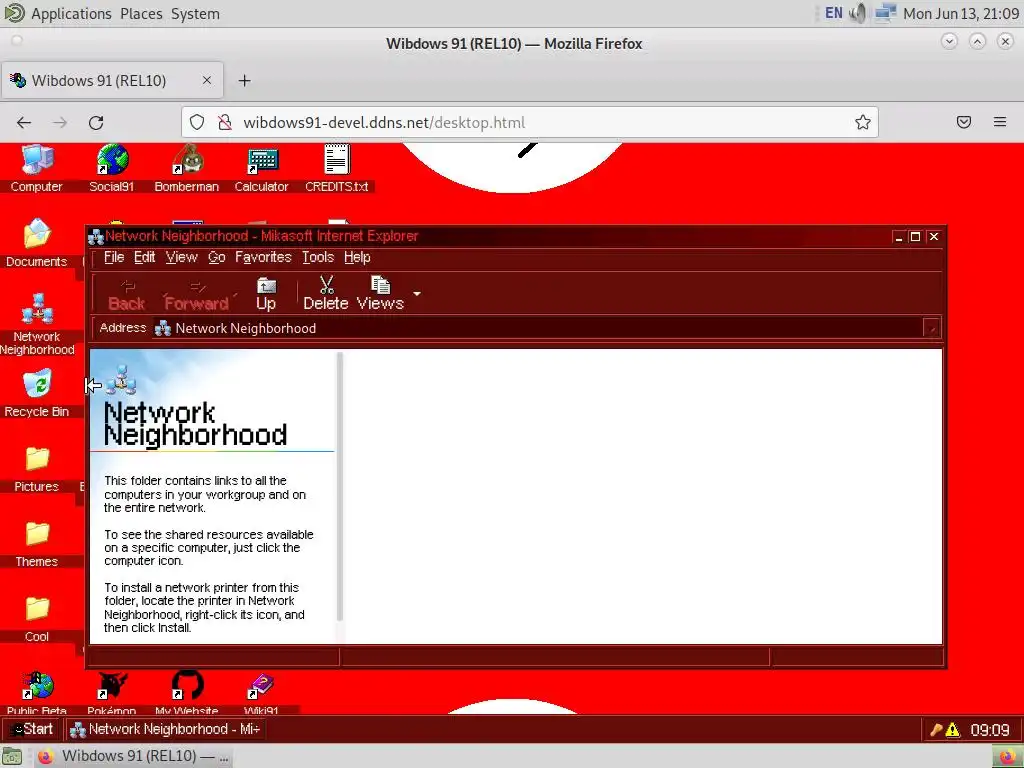This screenshot has width=1024, height=768.
Task: Expand the Views dropdown arrow
Action: [417, 294]
